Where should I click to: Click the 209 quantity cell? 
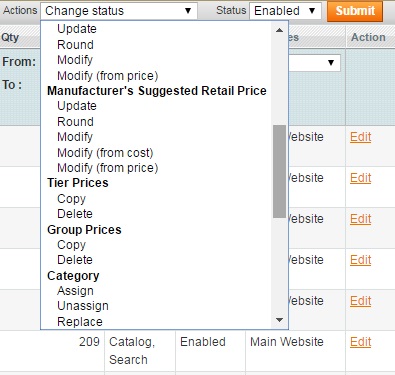[89, 342]
